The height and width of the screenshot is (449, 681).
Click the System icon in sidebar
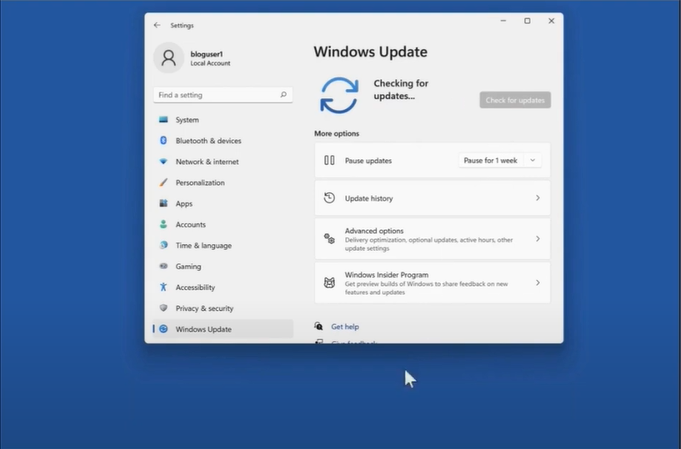pos(163,120)
